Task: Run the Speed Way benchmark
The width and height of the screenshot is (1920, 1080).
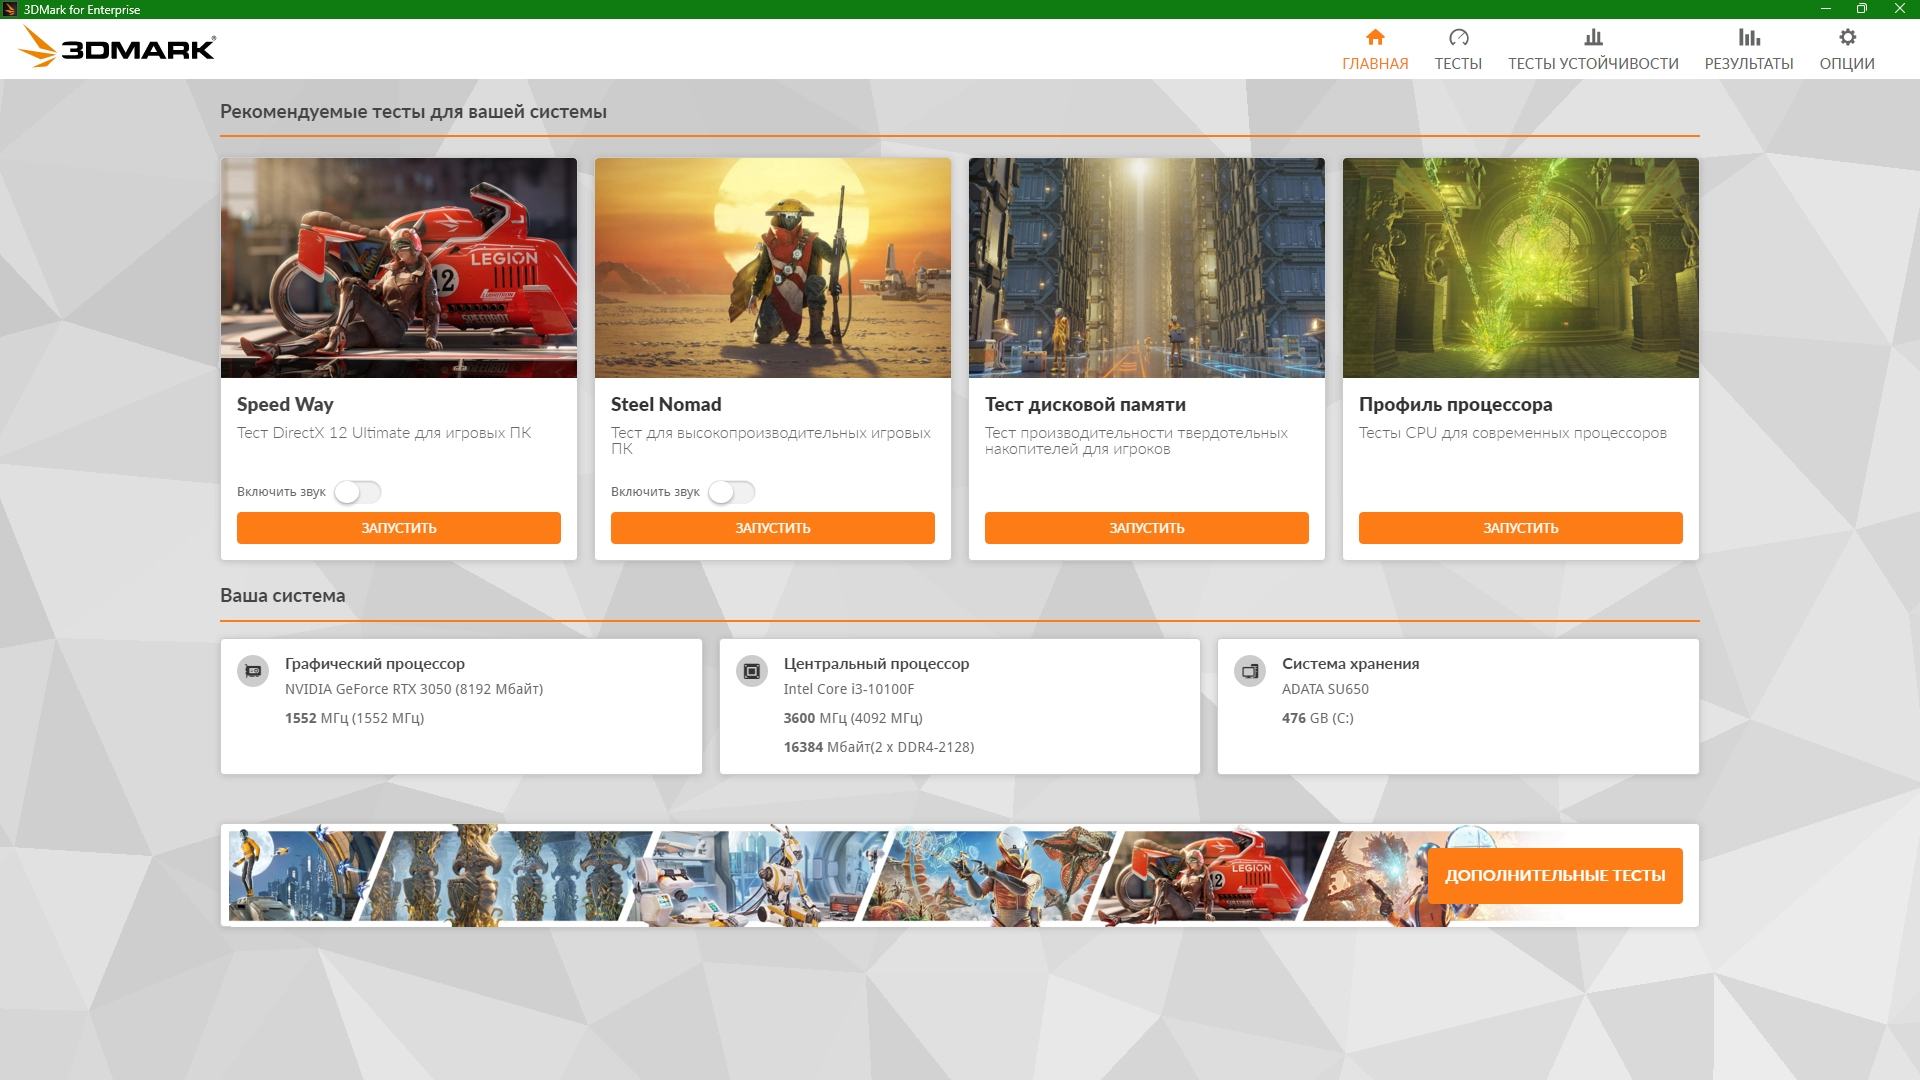Action: [x=398, y=528]
